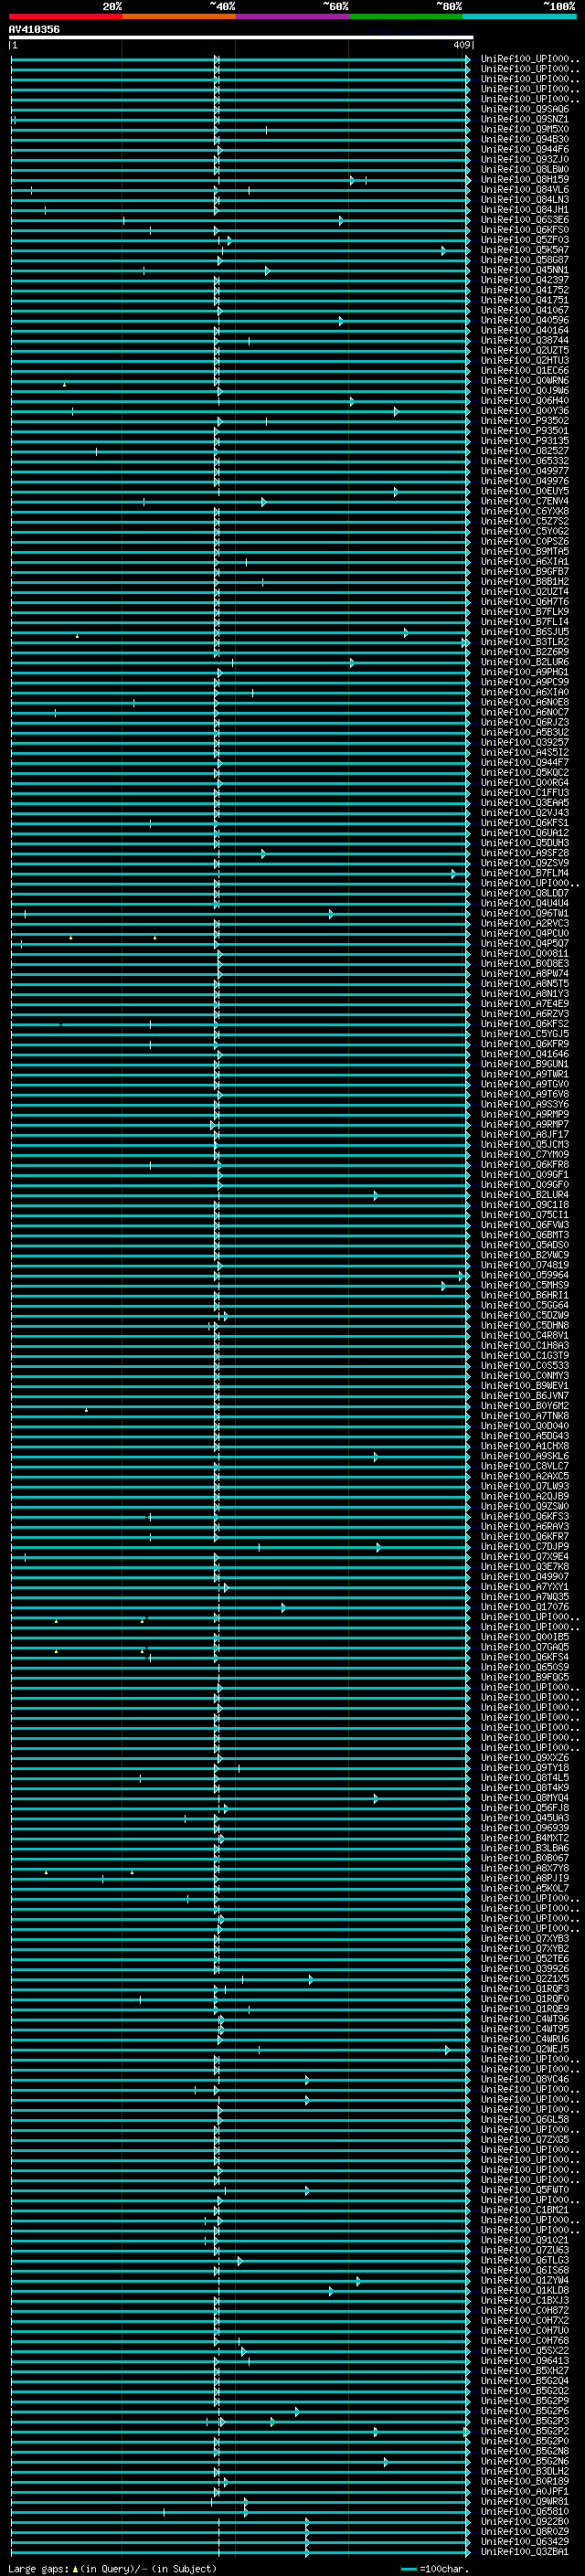
Task: Open the UniRef100_Q96TW1 hit
Action: tap(525, 913)
